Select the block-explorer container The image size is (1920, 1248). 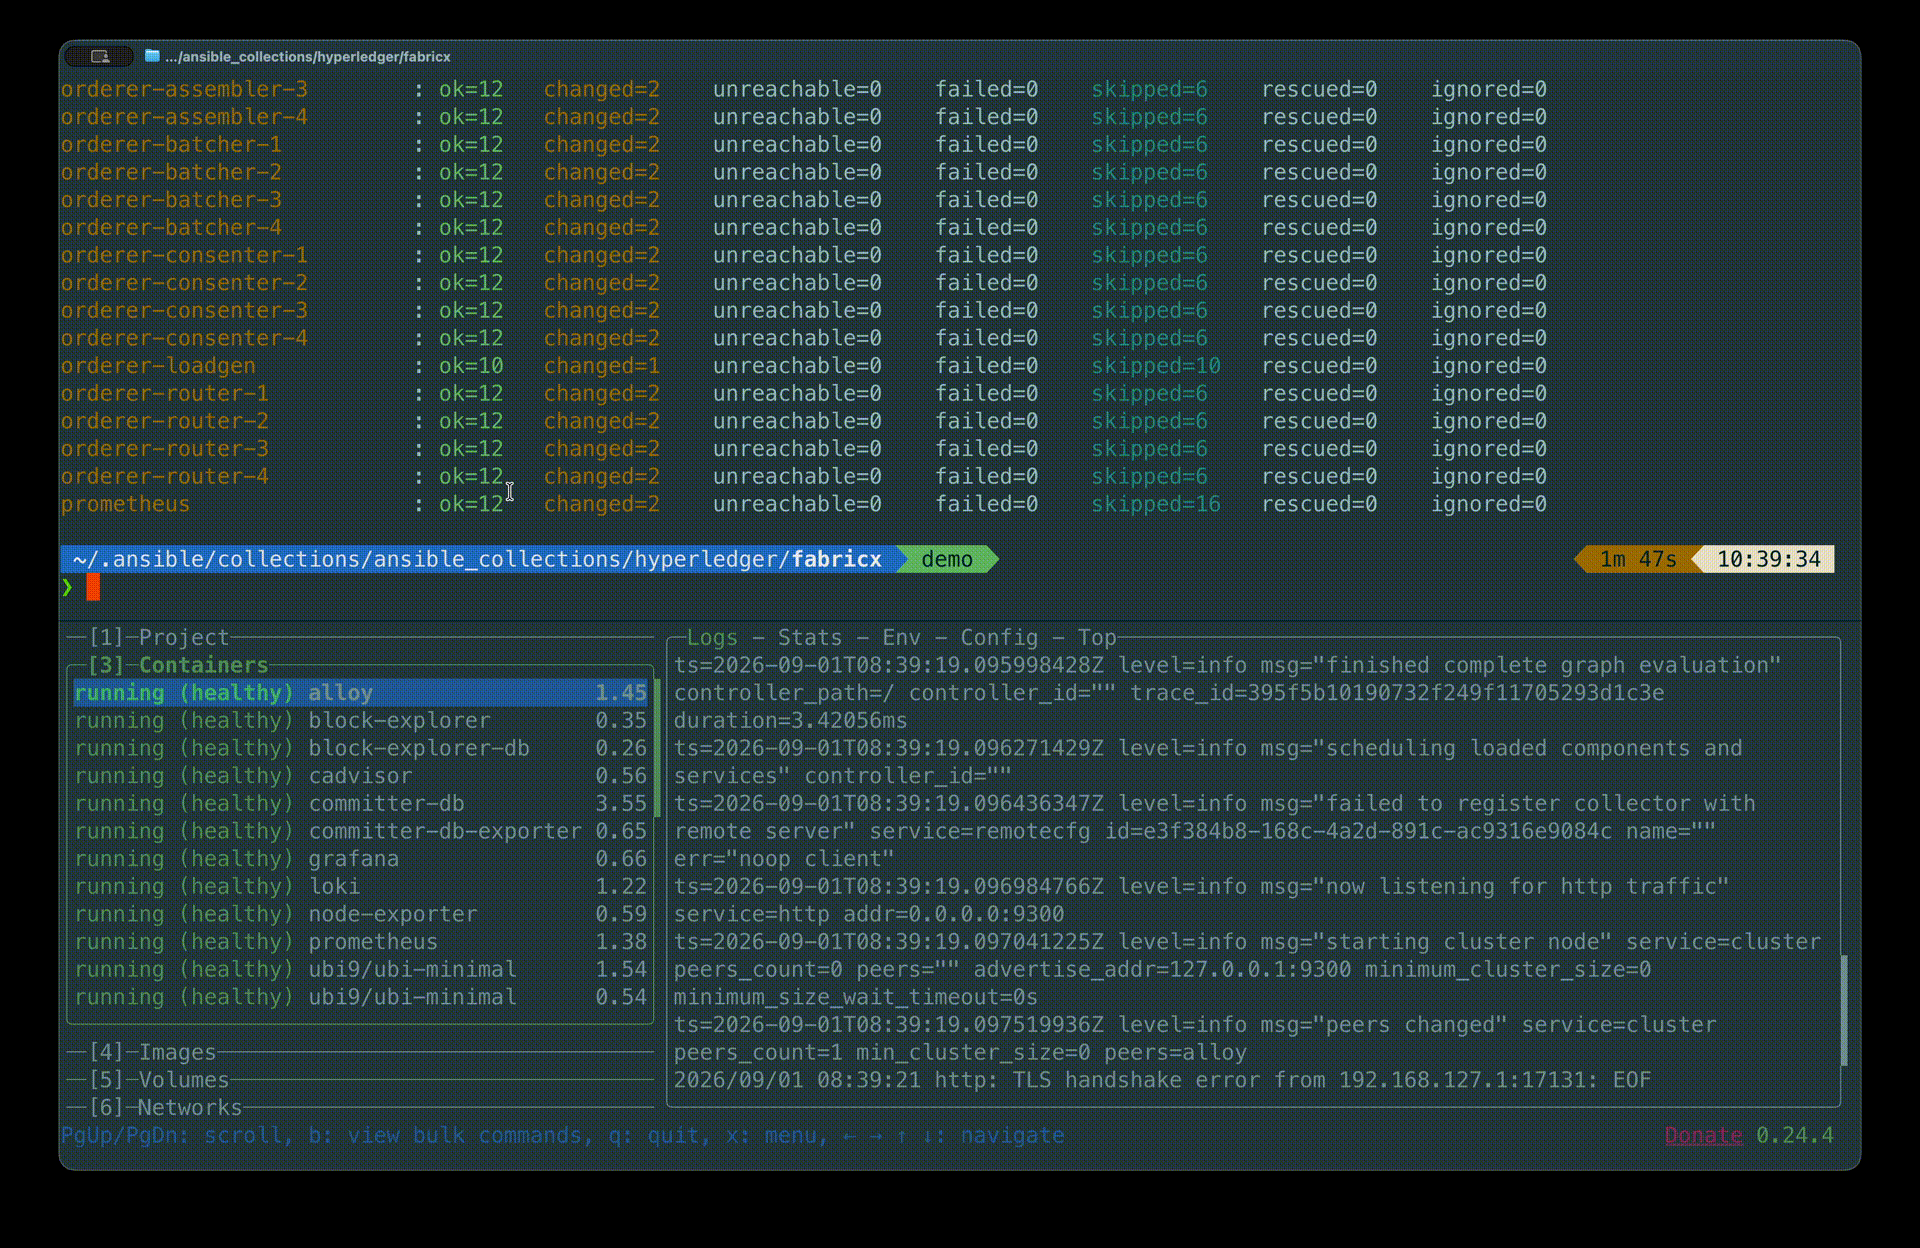361,720
